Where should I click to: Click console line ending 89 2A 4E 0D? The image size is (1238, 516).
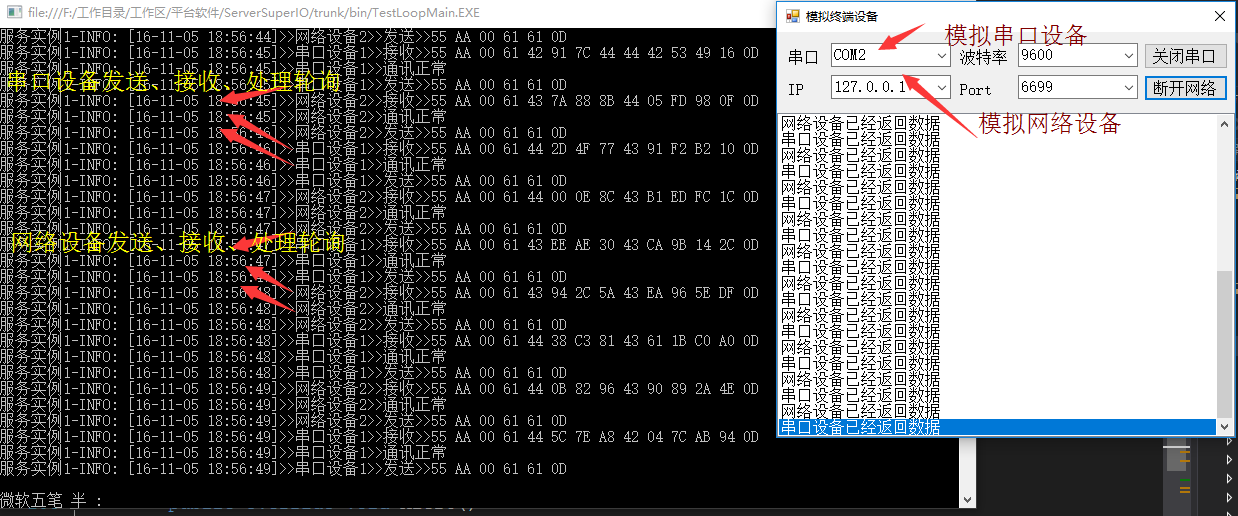click(379, 389)
